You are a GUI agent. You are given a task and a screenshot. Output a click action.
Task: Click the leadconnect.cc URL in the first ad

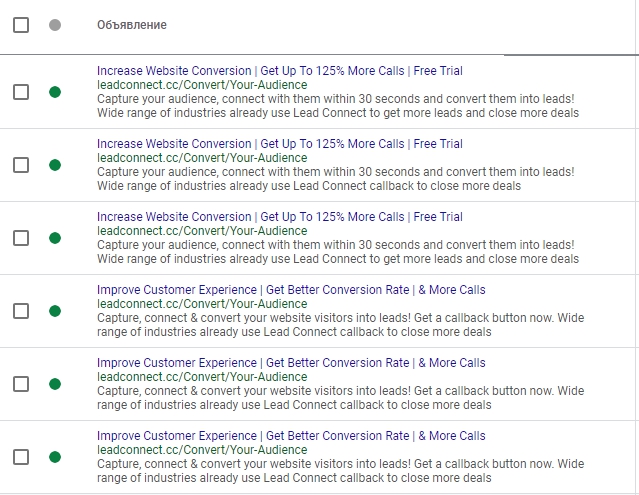[x=202, y=85]
